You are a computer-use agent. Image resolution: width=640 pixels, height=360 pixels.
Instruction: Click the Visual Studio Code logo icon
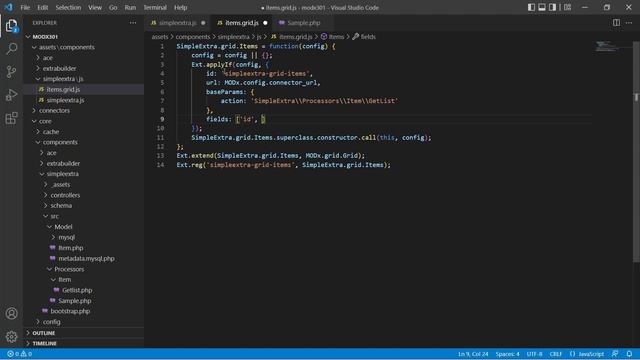click(9, 7)
